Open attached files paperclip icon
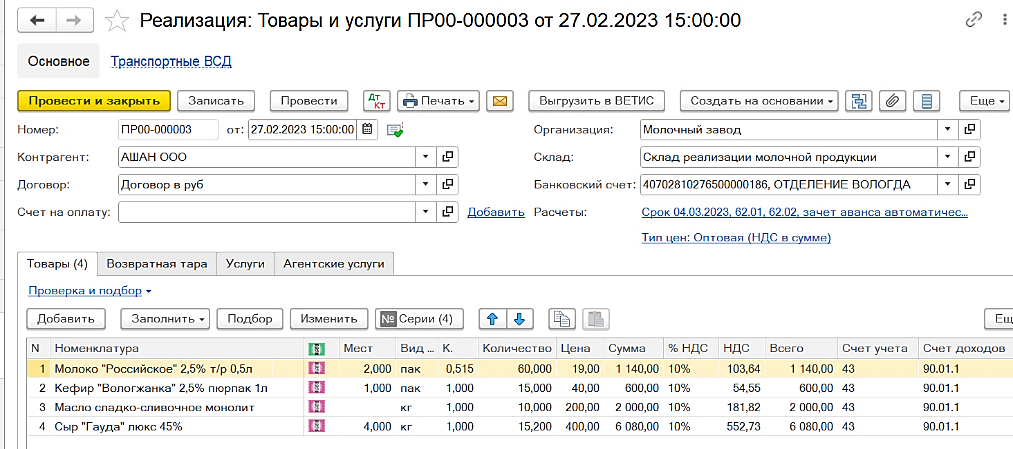The image size is (1013, 449). (x=893, y=101)
